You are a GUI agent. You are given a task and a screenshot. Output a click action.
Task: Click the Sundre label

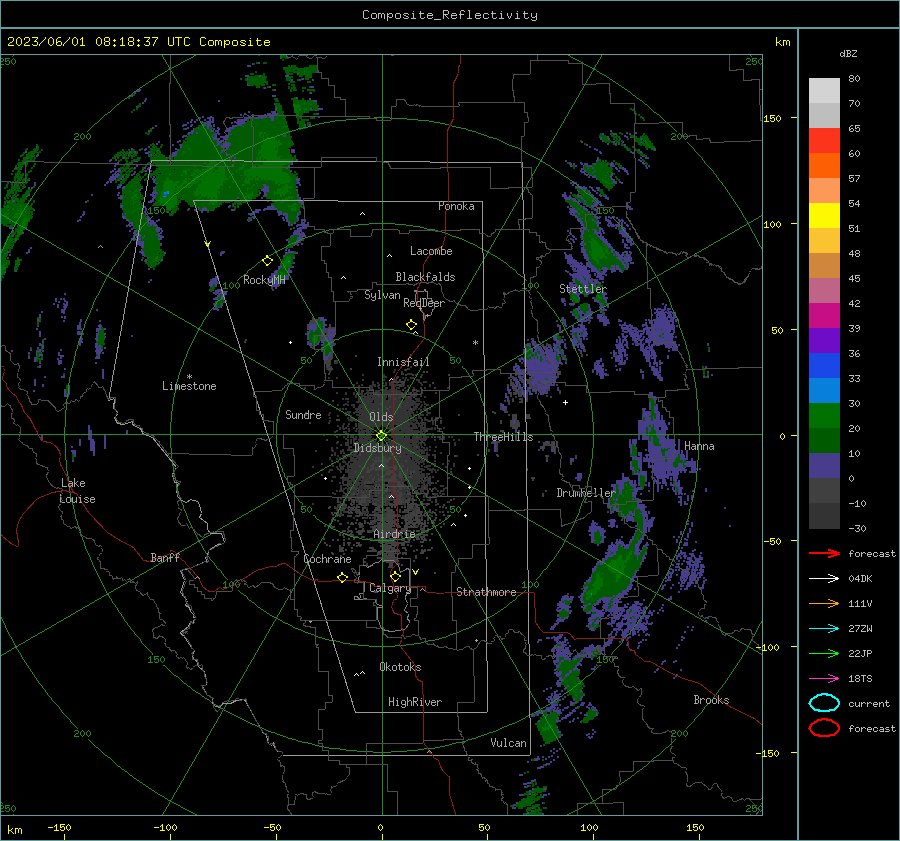coord(303,414)
